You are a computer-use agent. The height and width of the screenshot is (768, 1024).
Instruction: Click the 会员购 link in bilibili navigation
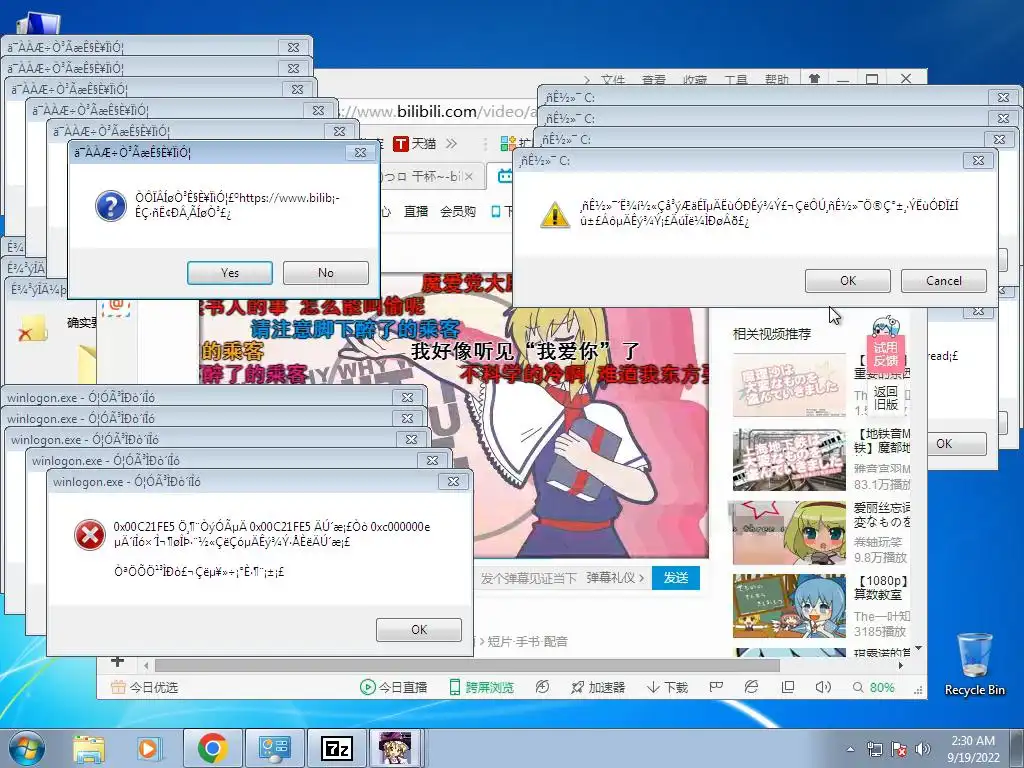point(458,212)
